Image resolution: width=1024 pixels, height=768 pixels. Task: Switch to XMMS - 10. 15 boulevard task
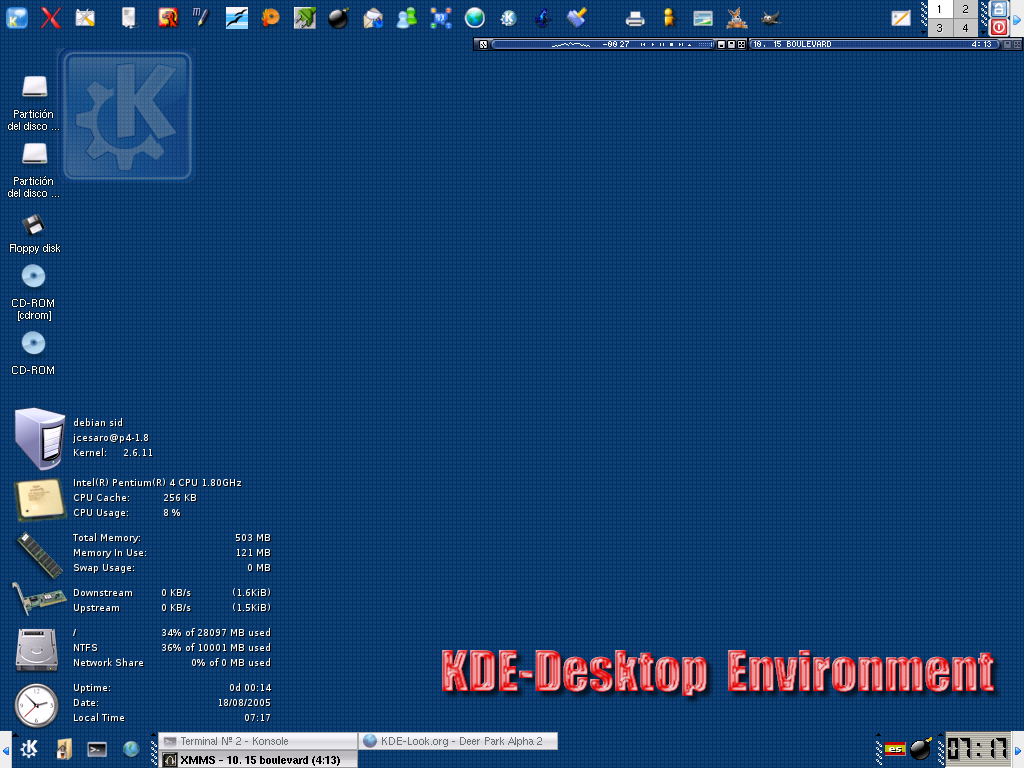coord(258,760)
